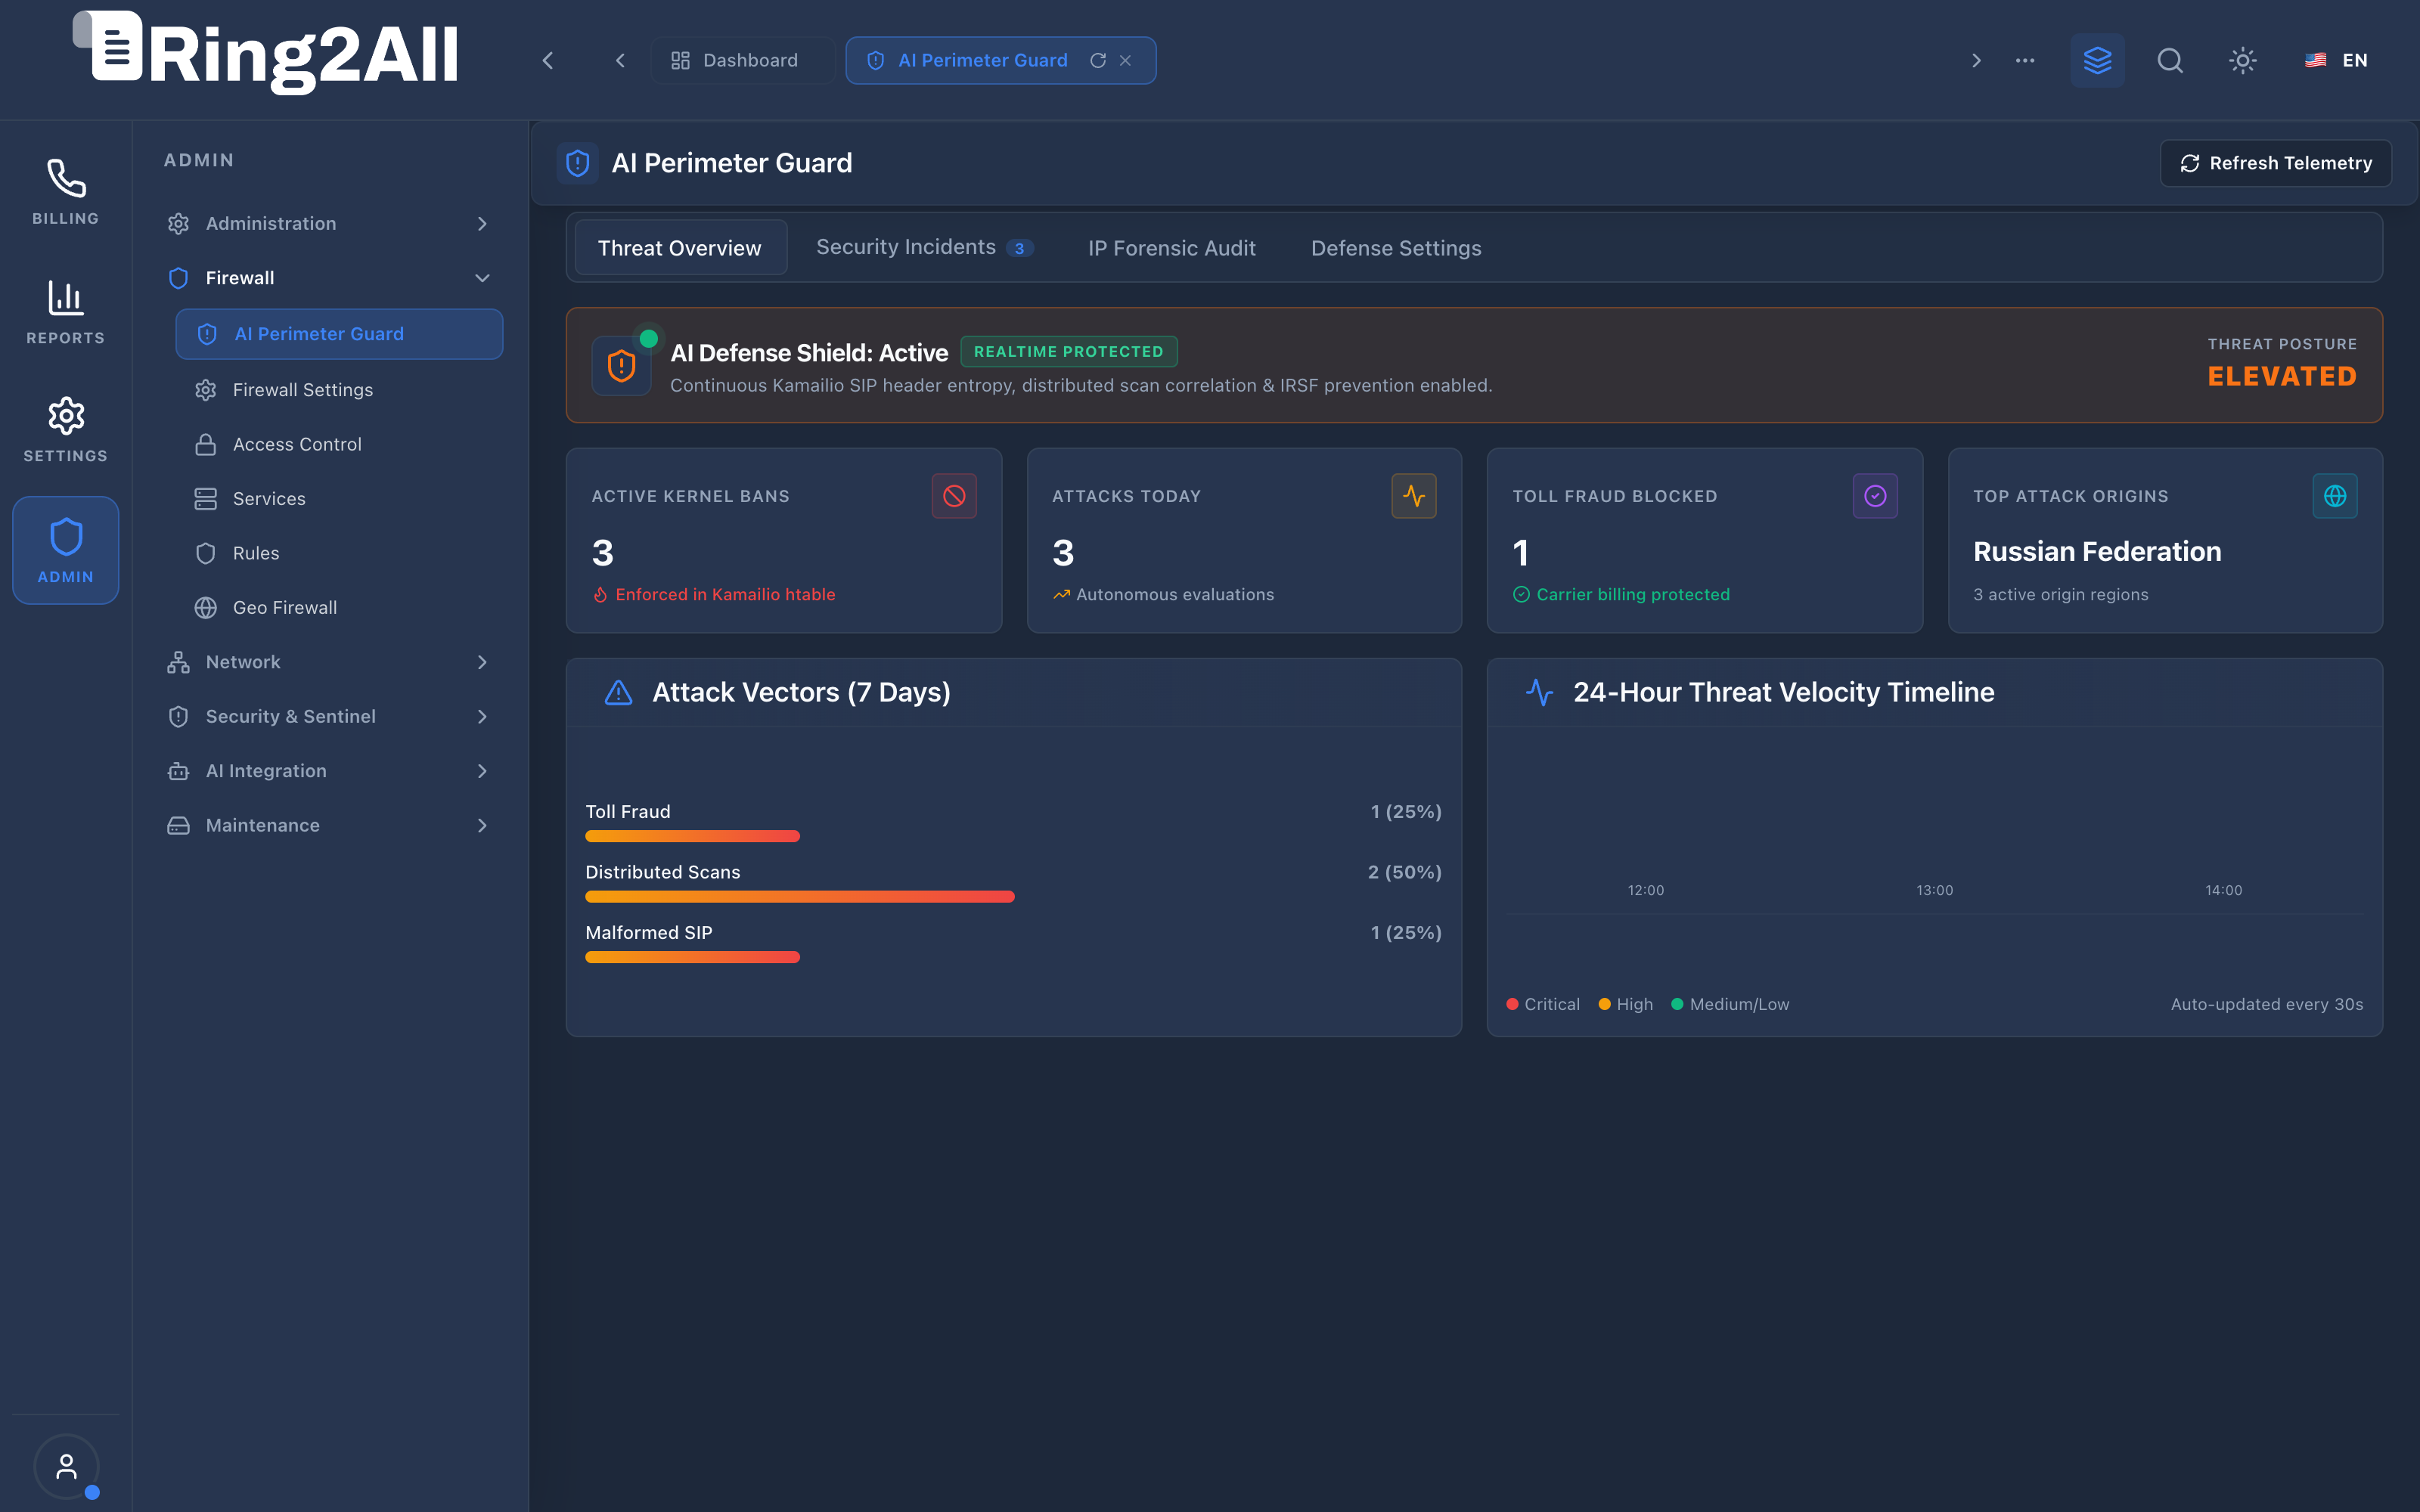The height and width of the screenshot is (1512, 2420).
Task: Open the Billing phone icon
Action: tap(66, 179)
